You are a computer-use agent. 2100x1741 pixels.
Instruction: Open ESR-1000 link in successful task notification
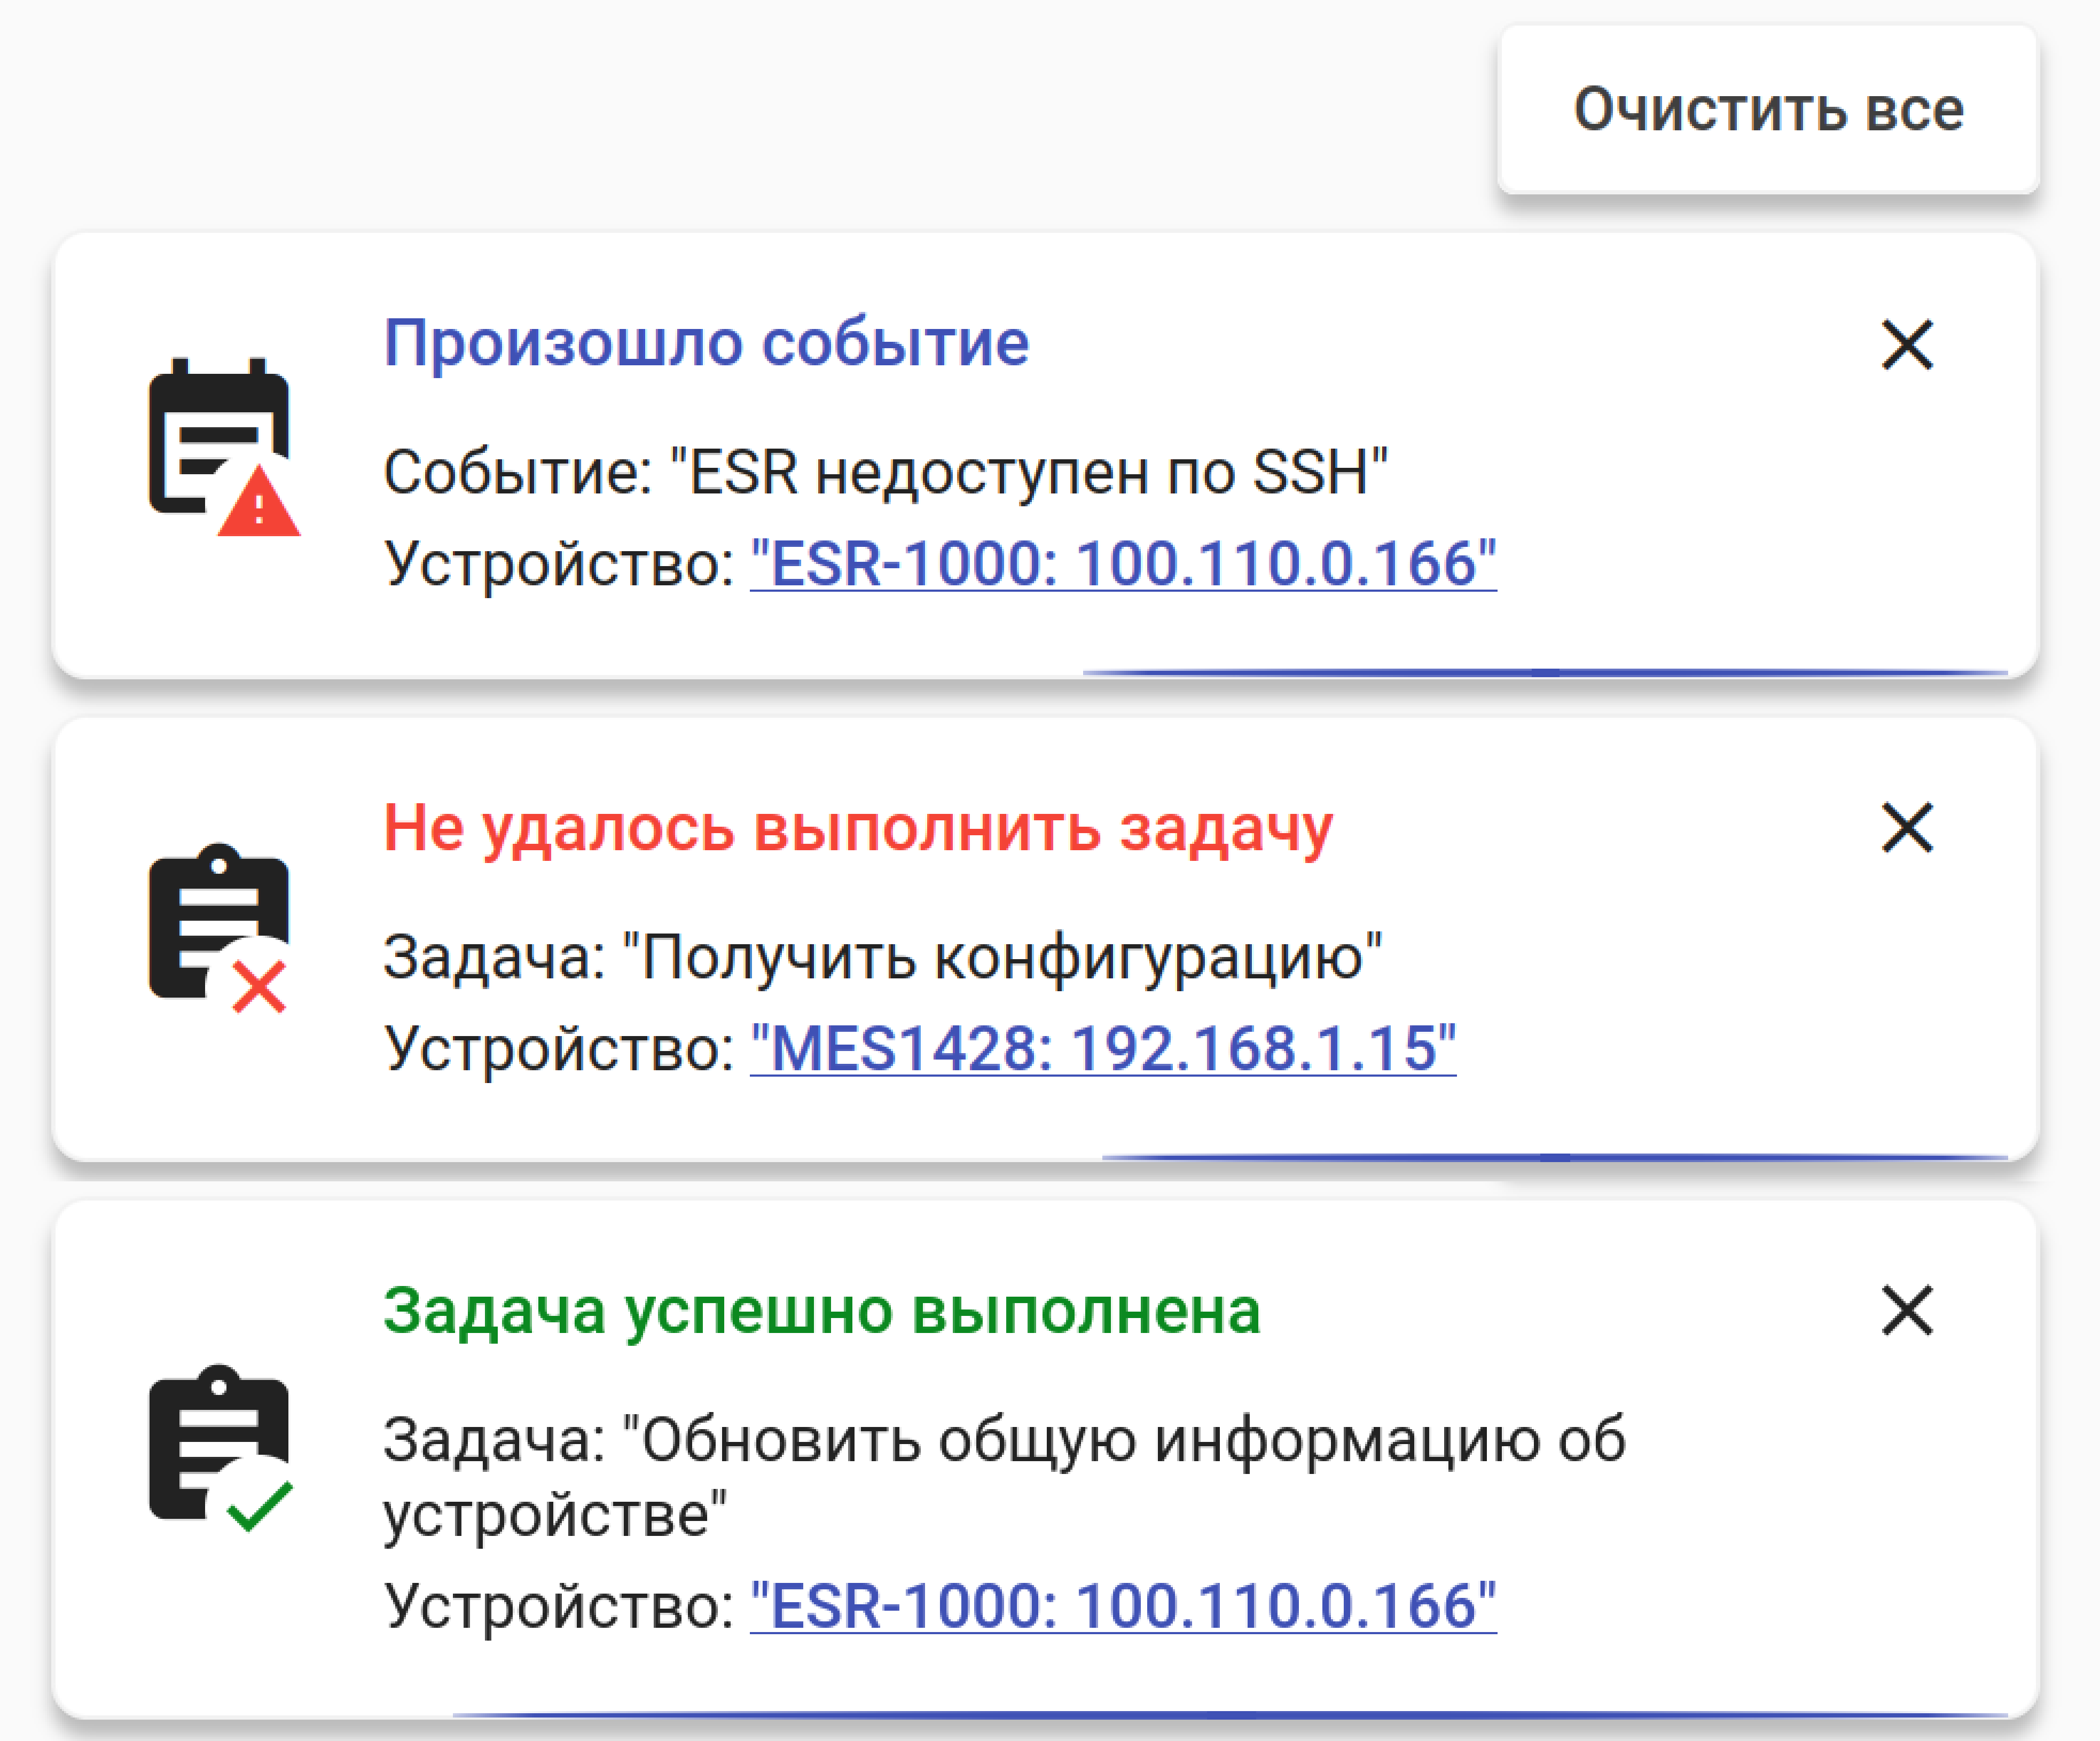[1122, 1605]
